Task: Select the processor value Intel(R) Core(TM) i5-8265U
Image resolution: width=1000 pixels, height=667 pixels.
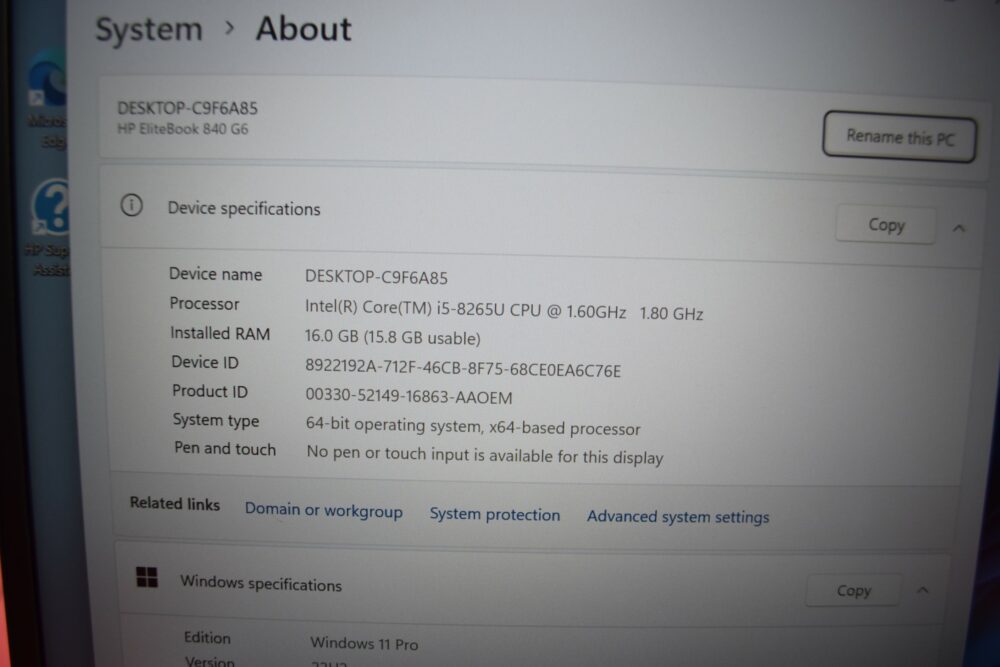Action: pos(404,309)
